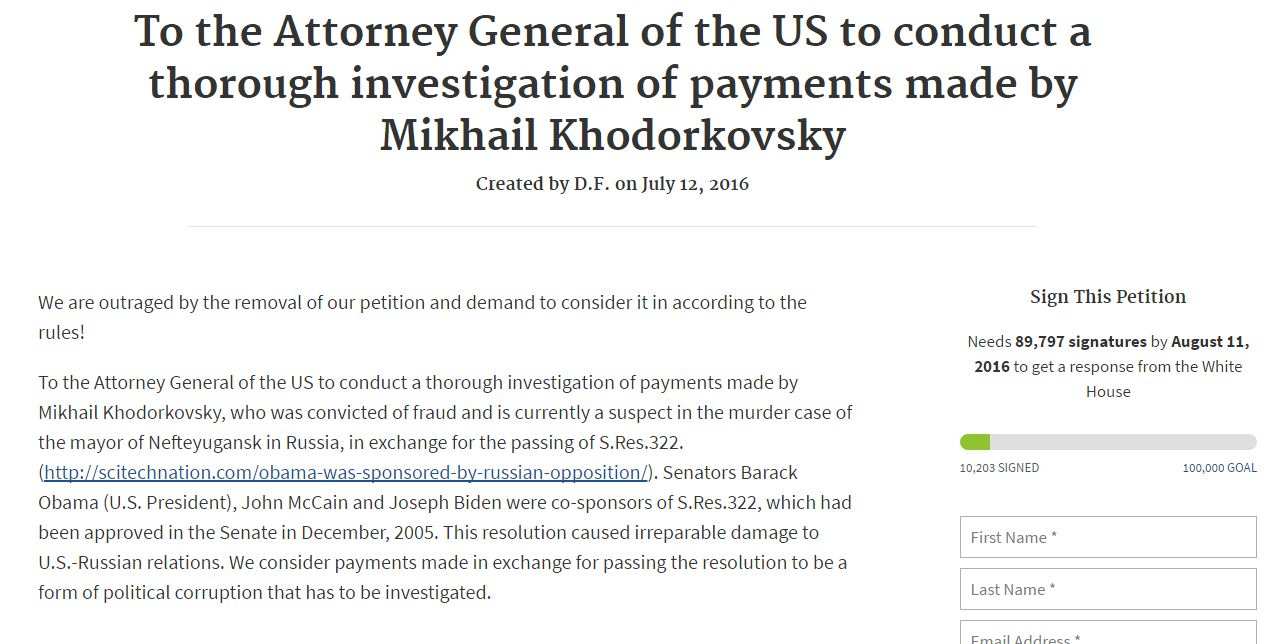Click the "100,000 GOAL" label

(1219, 468)
